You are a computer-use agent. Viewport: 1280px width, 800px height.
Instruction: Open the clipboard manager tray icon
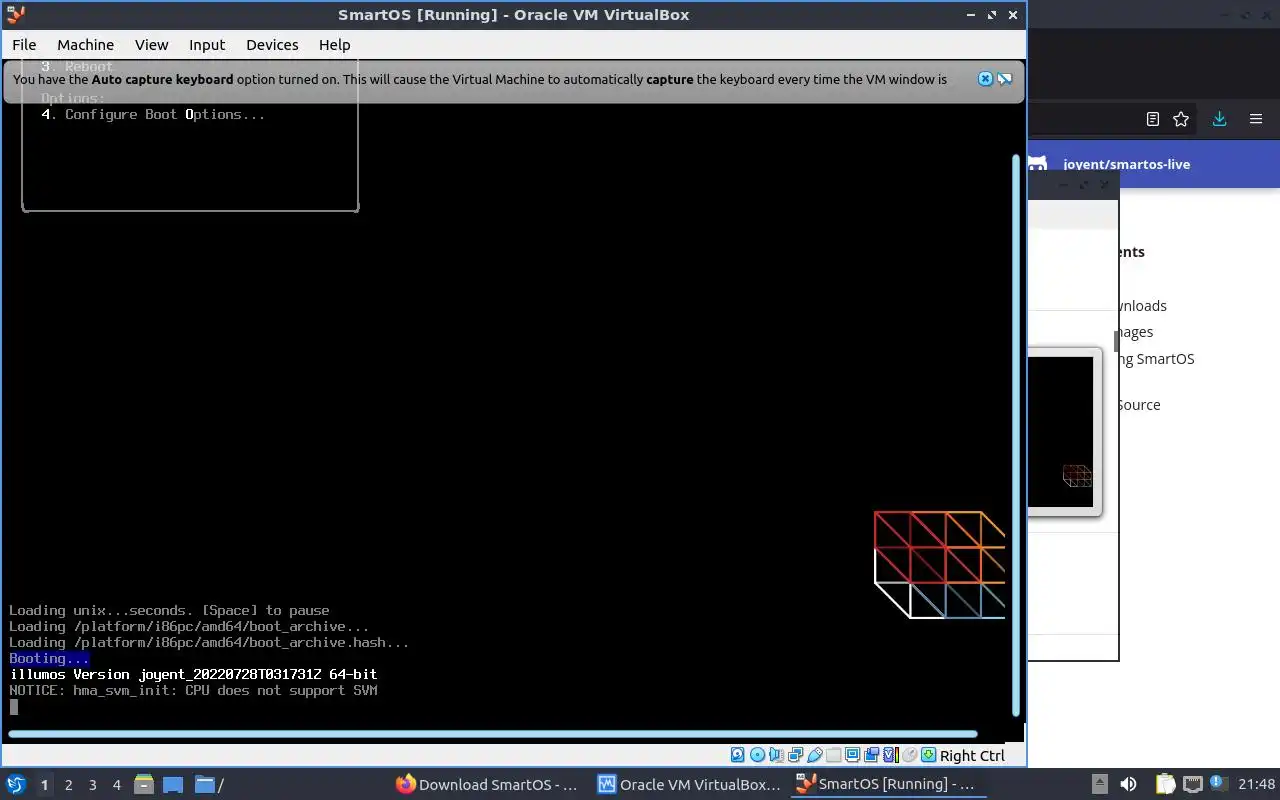pyautogui.click(x=1166, y=784)
